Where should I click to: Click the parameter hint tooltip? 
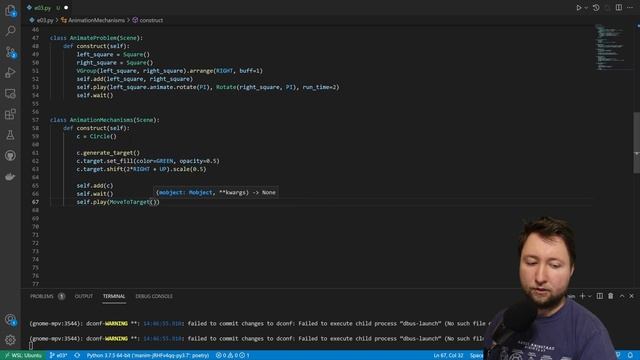216,192
